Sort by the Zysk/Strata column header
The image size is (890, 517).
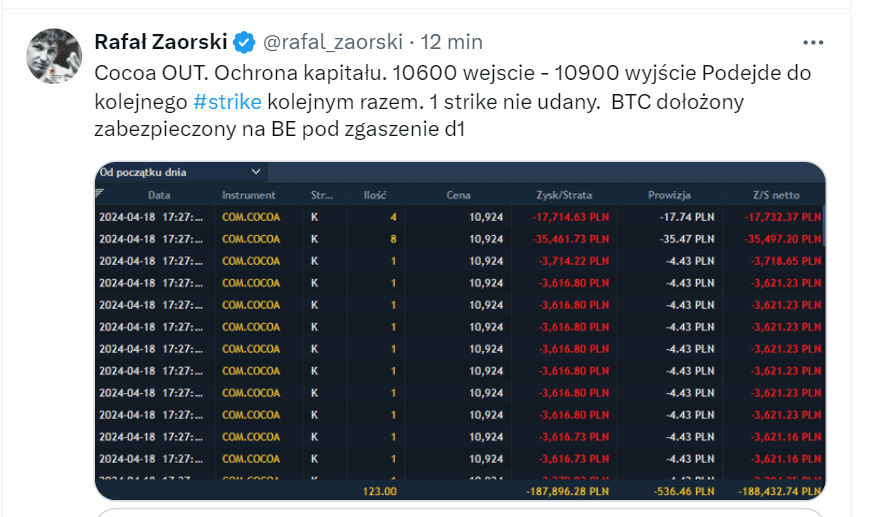pos(565,195)
